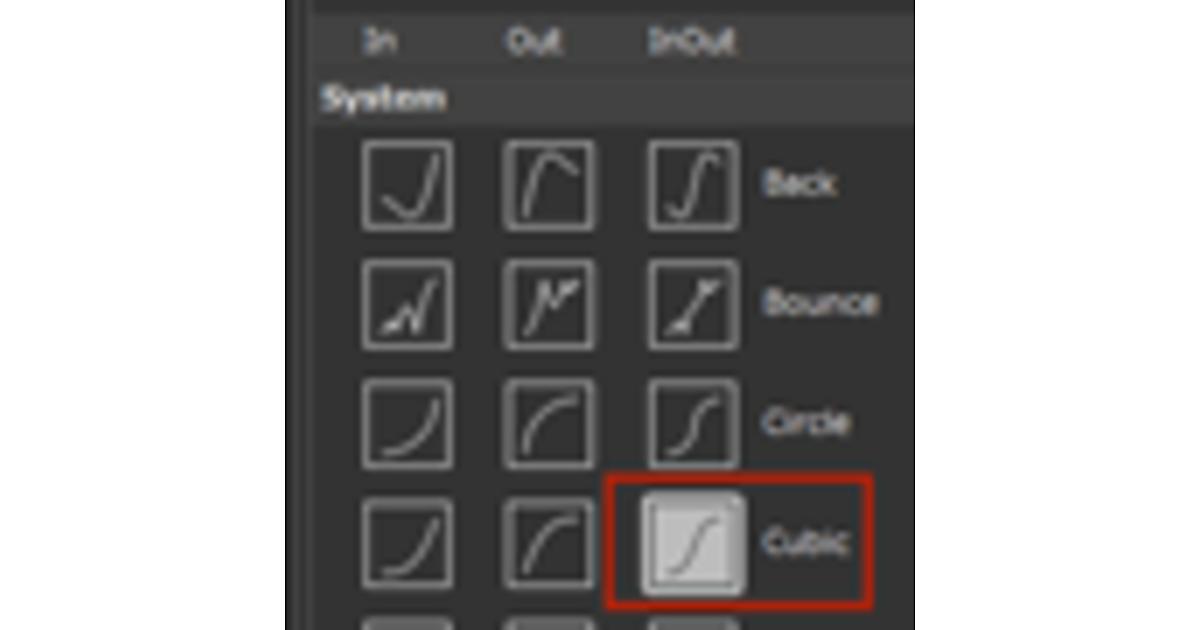Select the Circle Out easing function

(549, 424)
